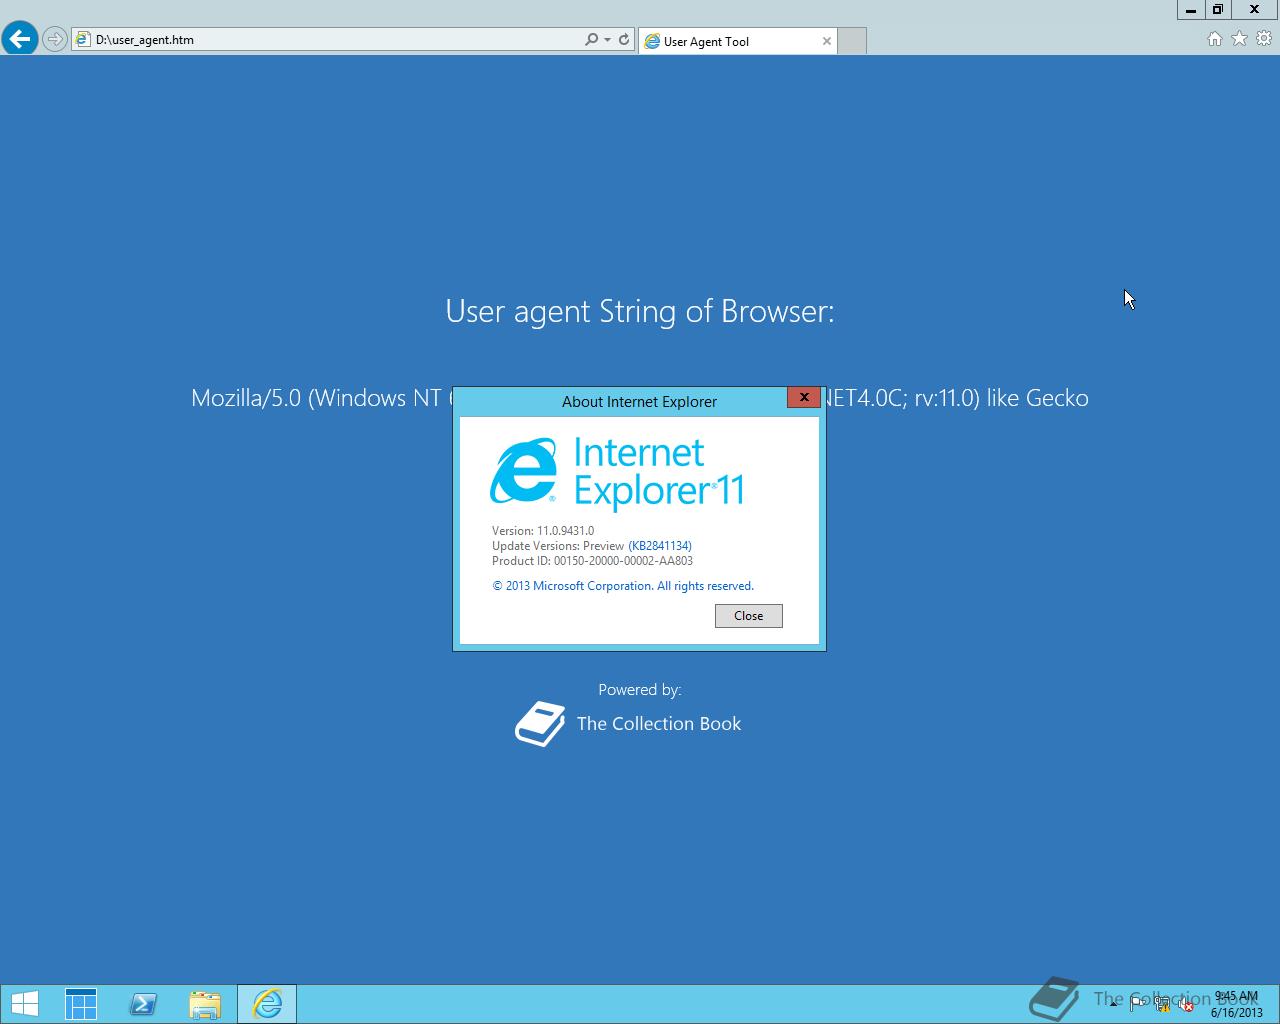Screen dimensions: 1280x1024
Task: Open File Explorer from the taskbar
Action: click(205, 1004)
